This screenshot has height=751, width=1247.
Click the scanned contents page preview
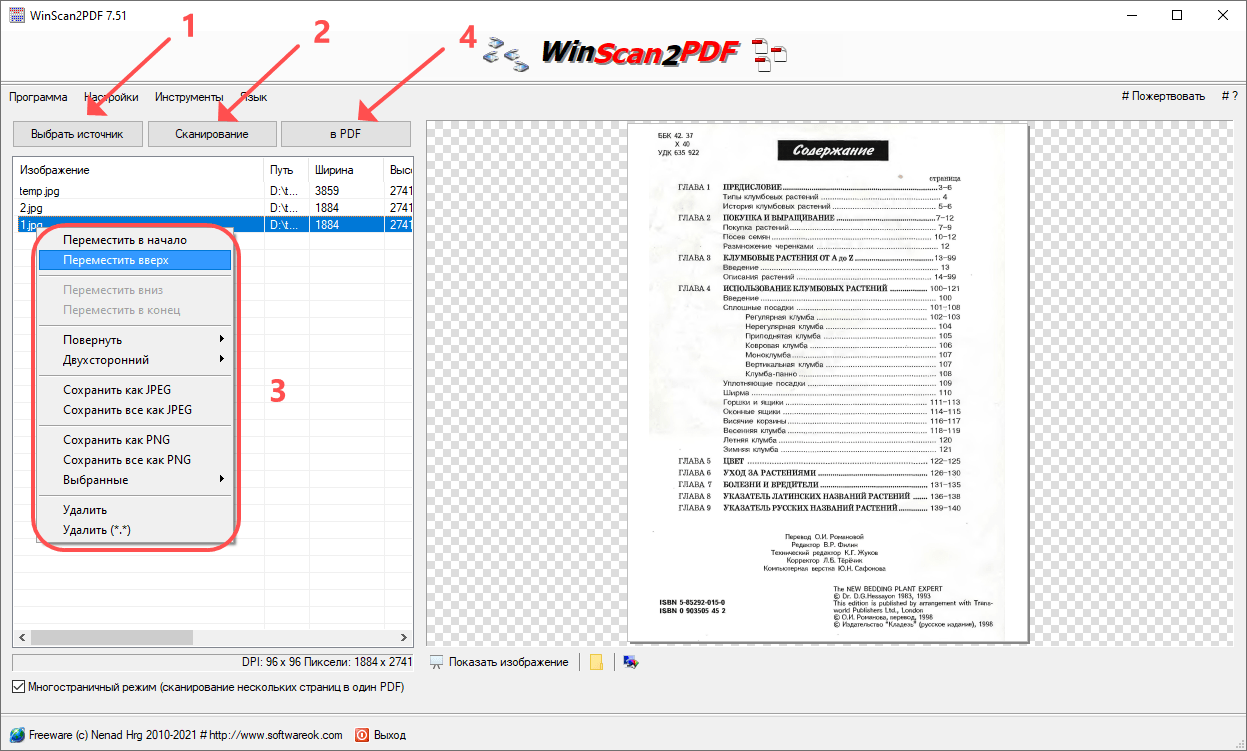828,382
